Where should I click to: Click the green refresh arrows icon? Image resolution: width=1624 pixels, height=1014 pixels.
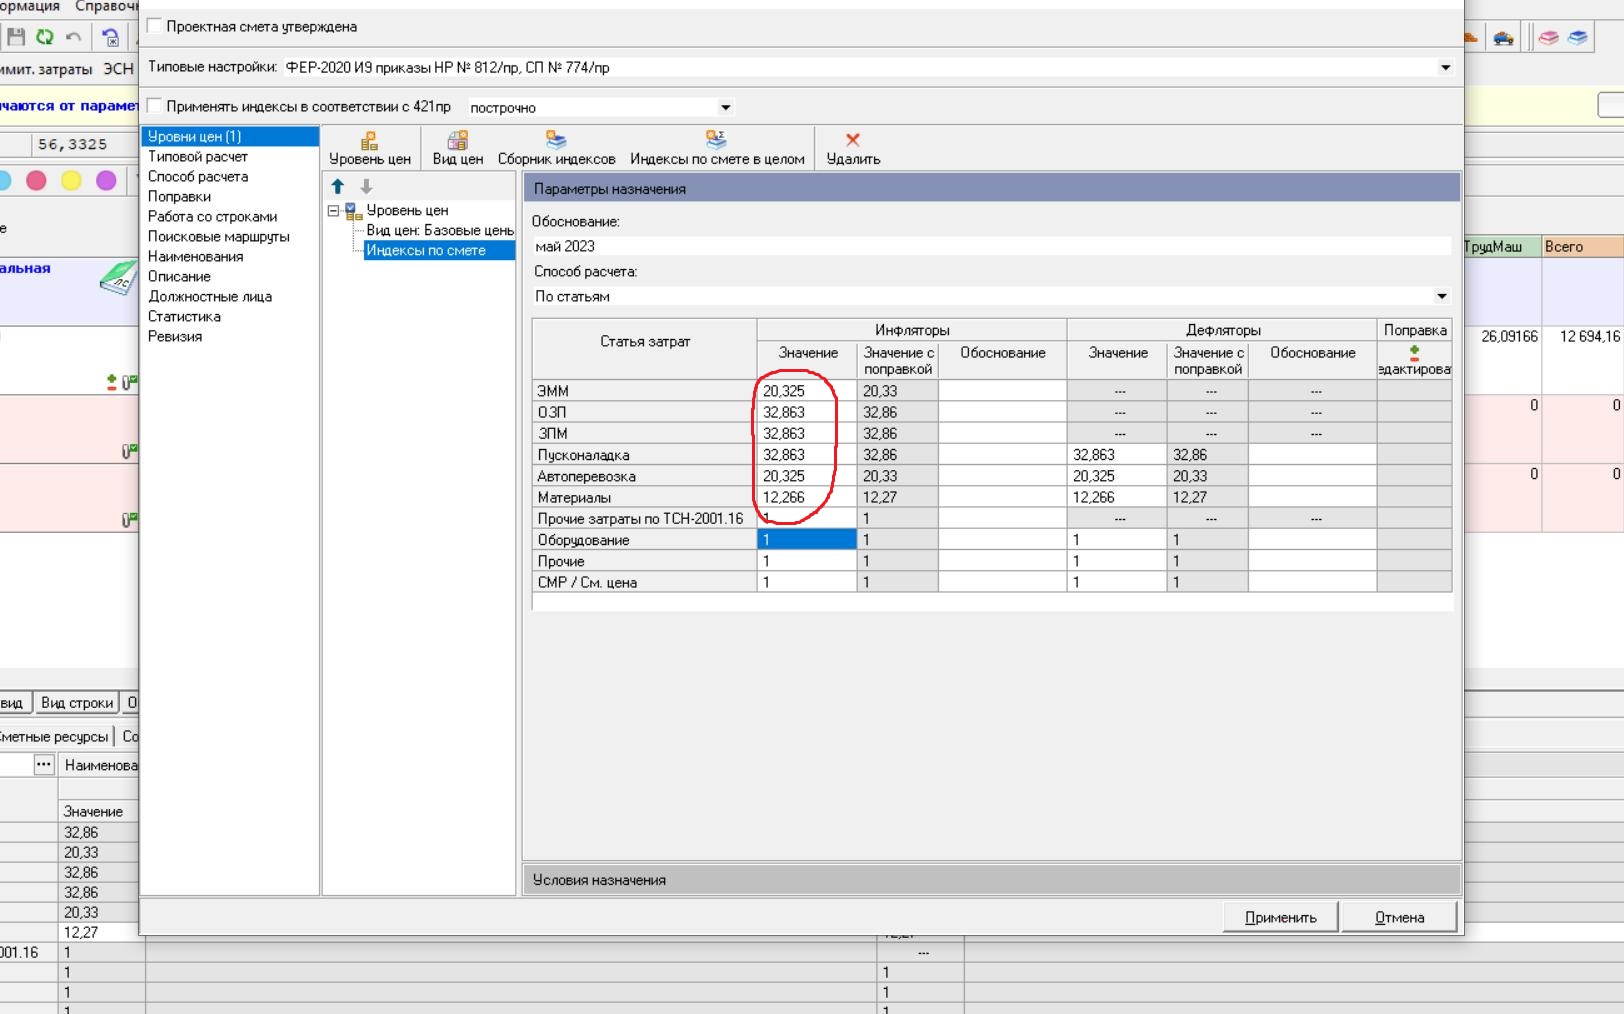click(x=45, y=38)
